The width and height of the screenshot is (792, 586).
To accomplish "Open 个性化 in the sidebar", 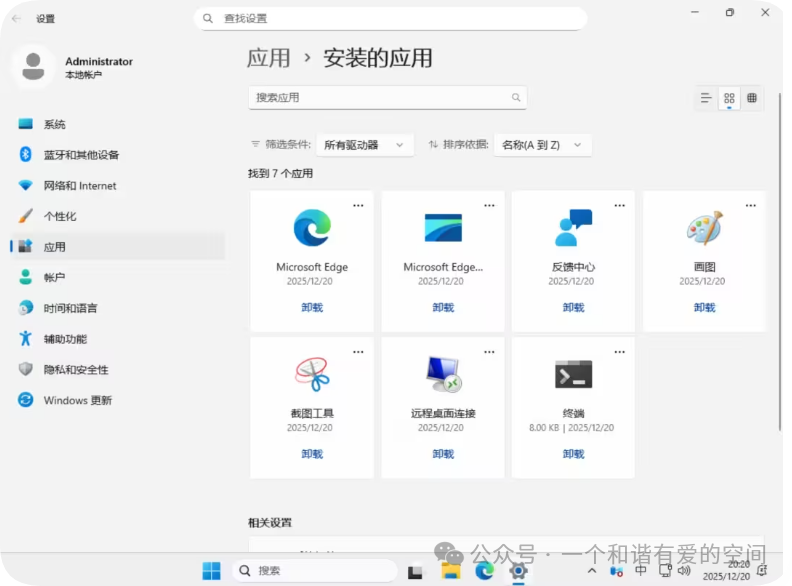I will [x=60, y=216].
